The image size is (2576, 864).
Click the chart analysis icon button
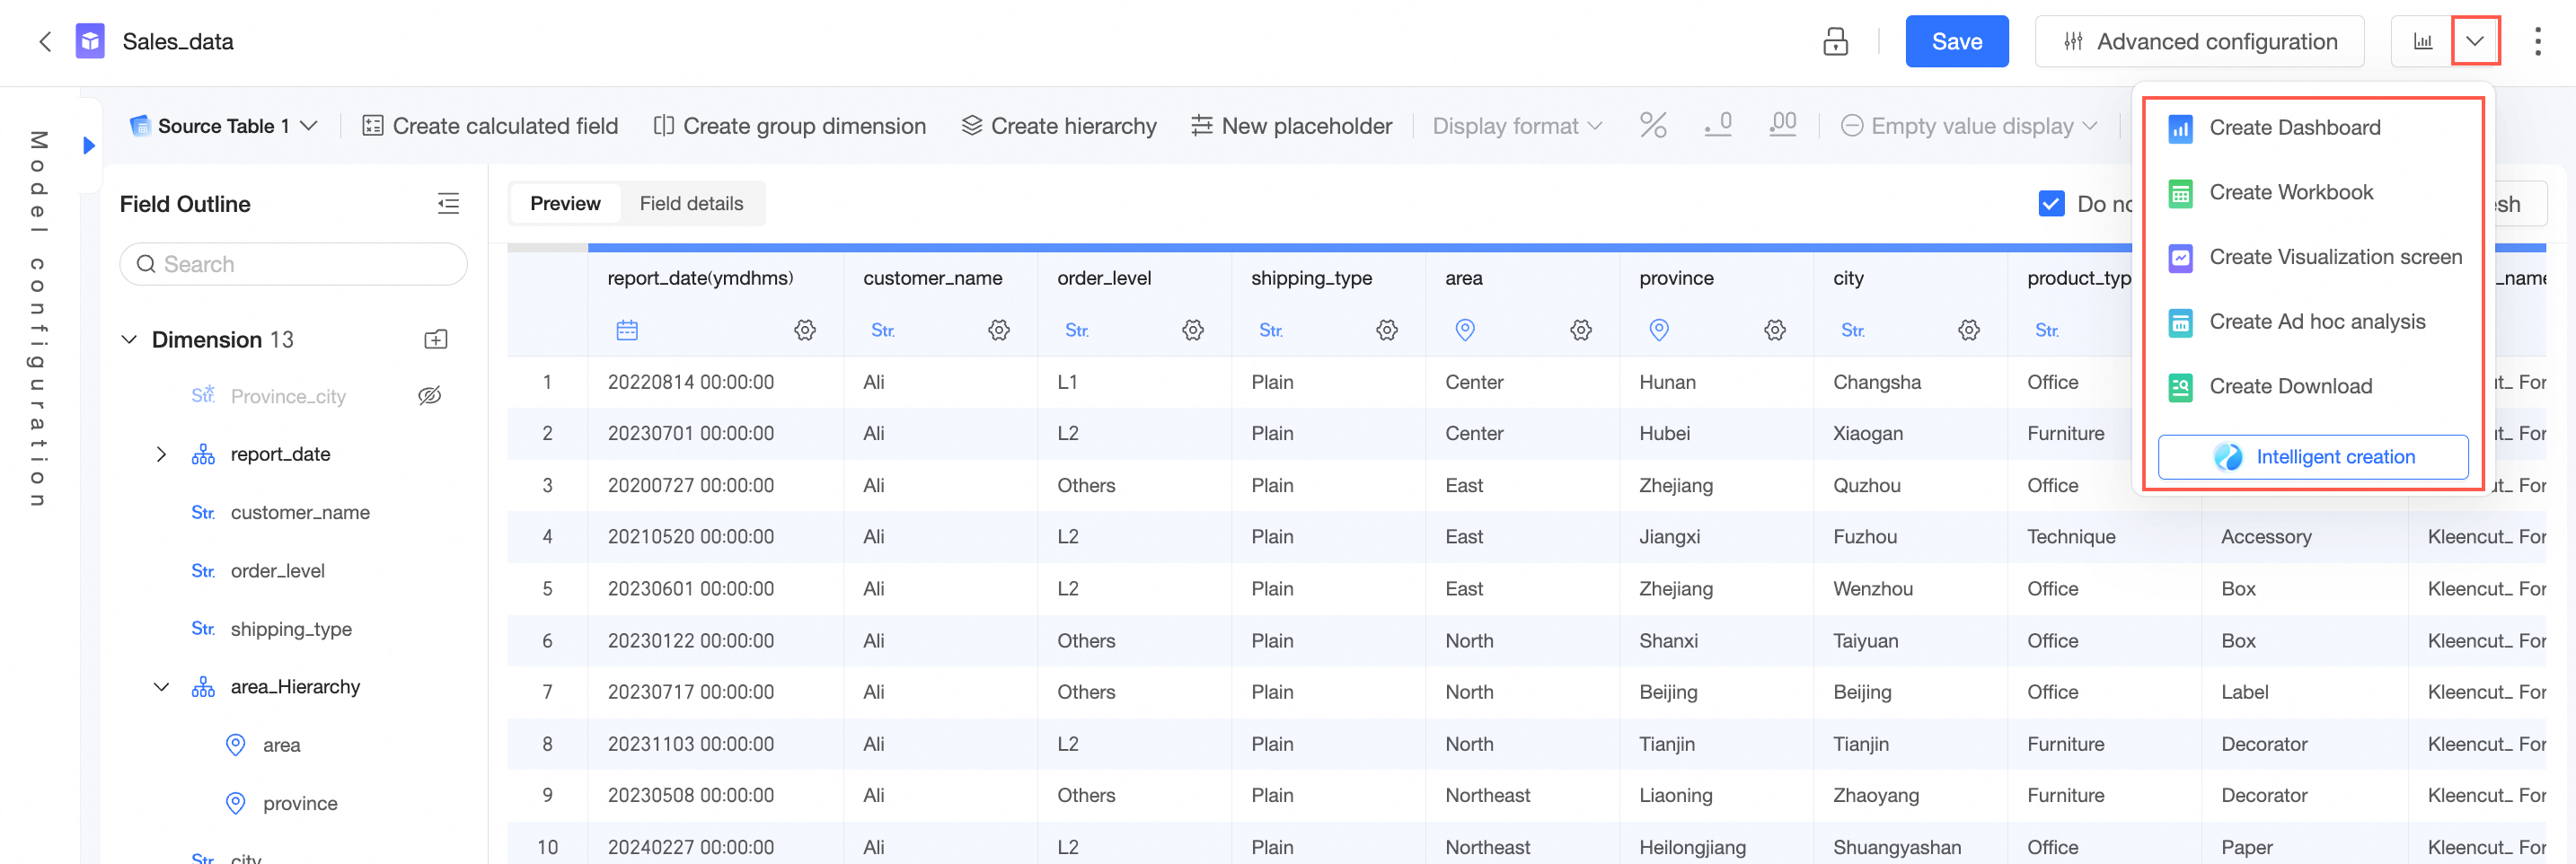click(x=2423, y=42)
